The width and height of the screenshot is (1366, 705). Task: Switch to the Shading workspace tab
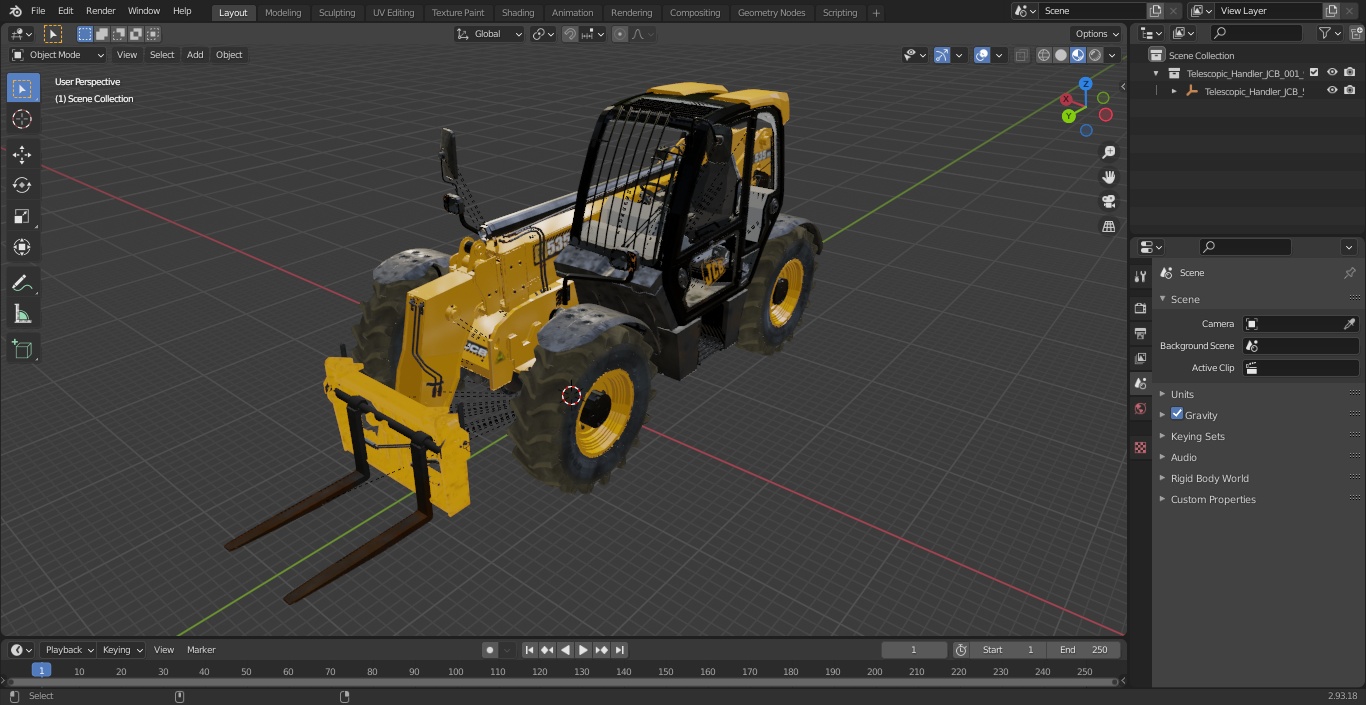(x=518, y=13)
